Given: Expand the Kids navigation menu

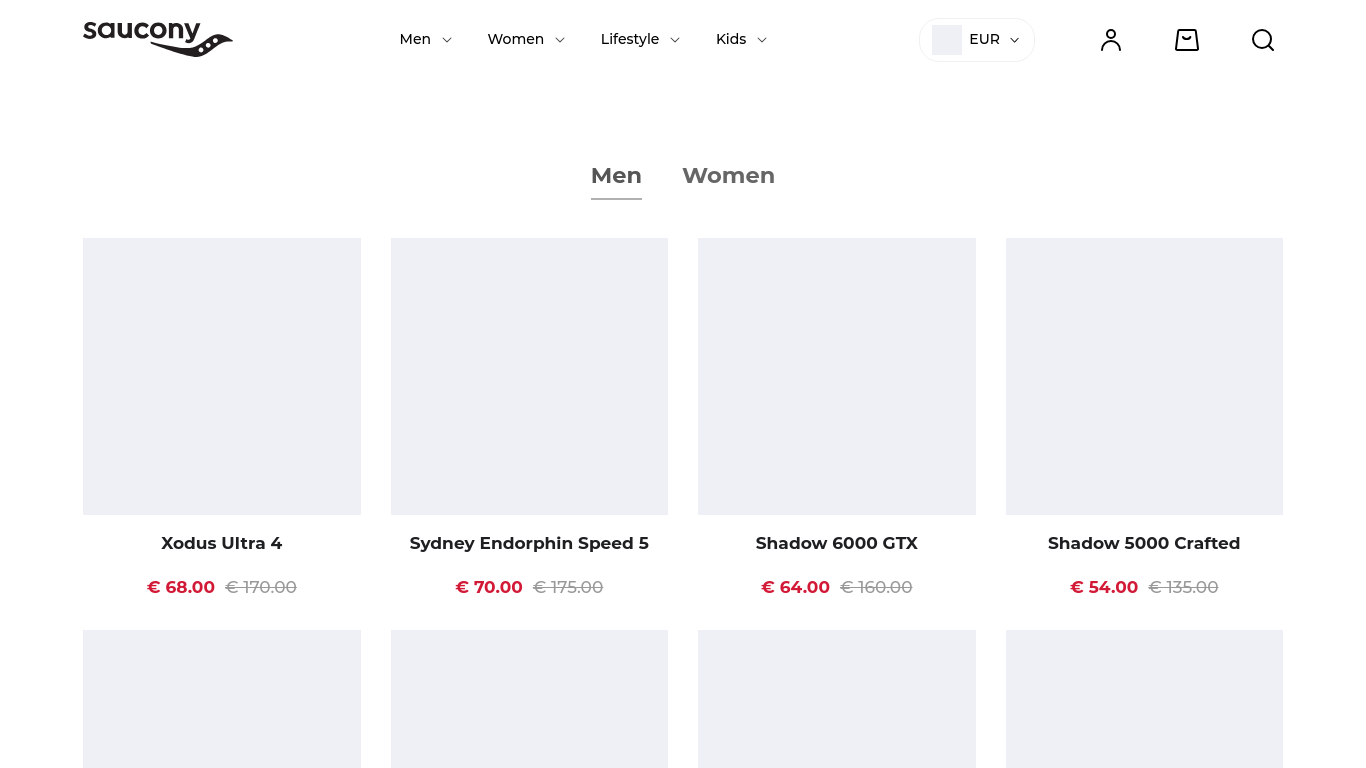Looking at the screenshot, I should click(741, 39).
